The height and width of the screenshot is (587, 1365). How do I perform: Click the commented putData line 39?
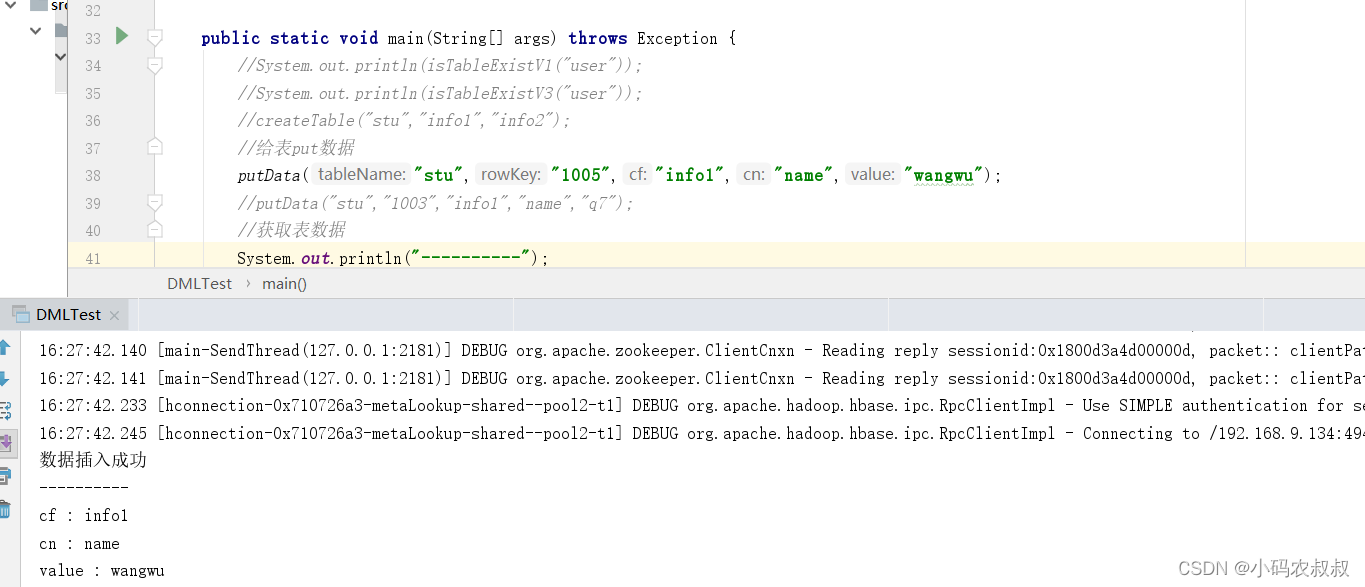click(x=436, y=203)
